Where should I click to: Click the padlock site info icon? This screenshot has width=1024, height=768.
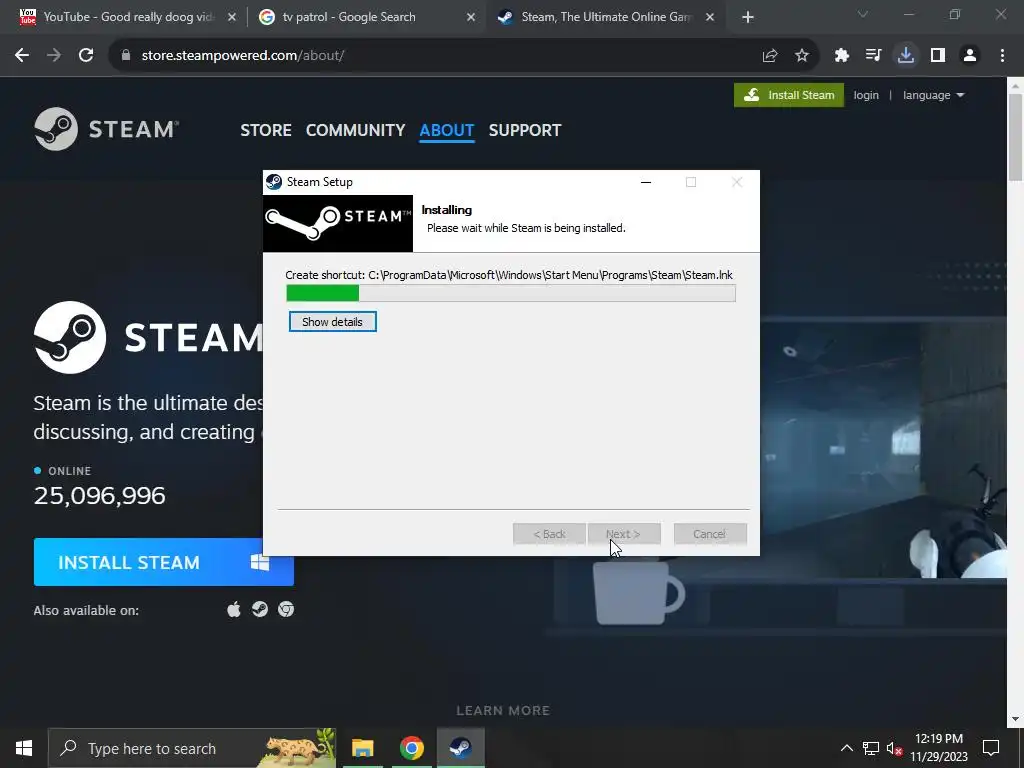pyautogui.click(x=126, y=56)
